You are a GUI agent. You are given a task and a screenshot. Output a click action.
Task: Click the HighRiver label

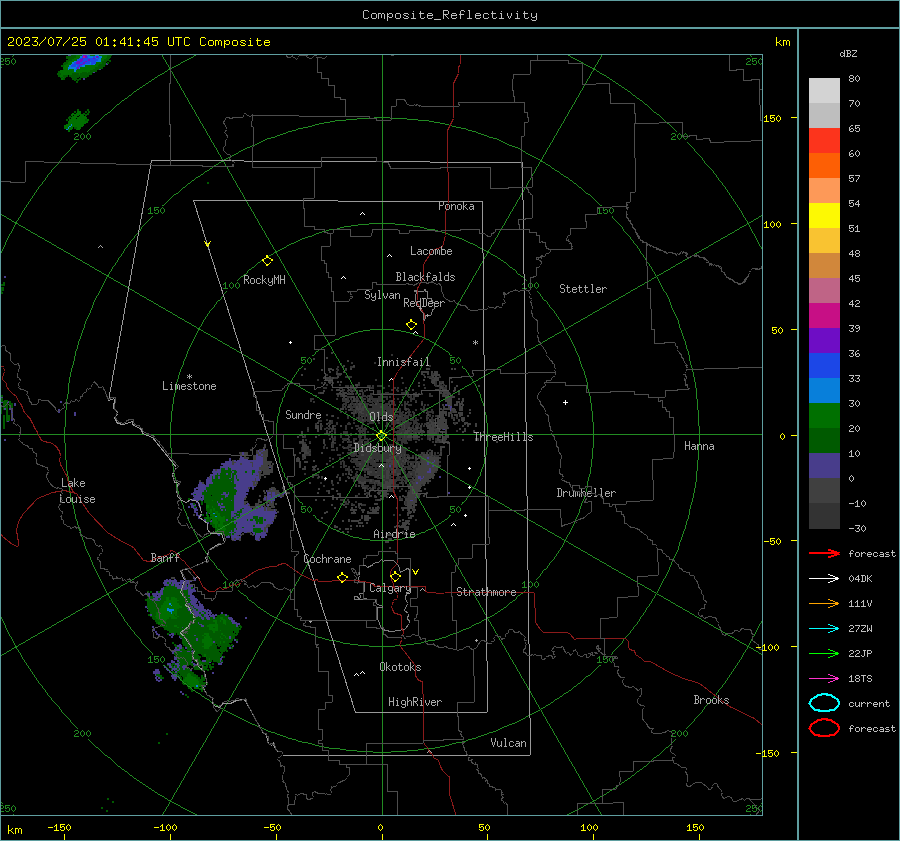point(415,702)
